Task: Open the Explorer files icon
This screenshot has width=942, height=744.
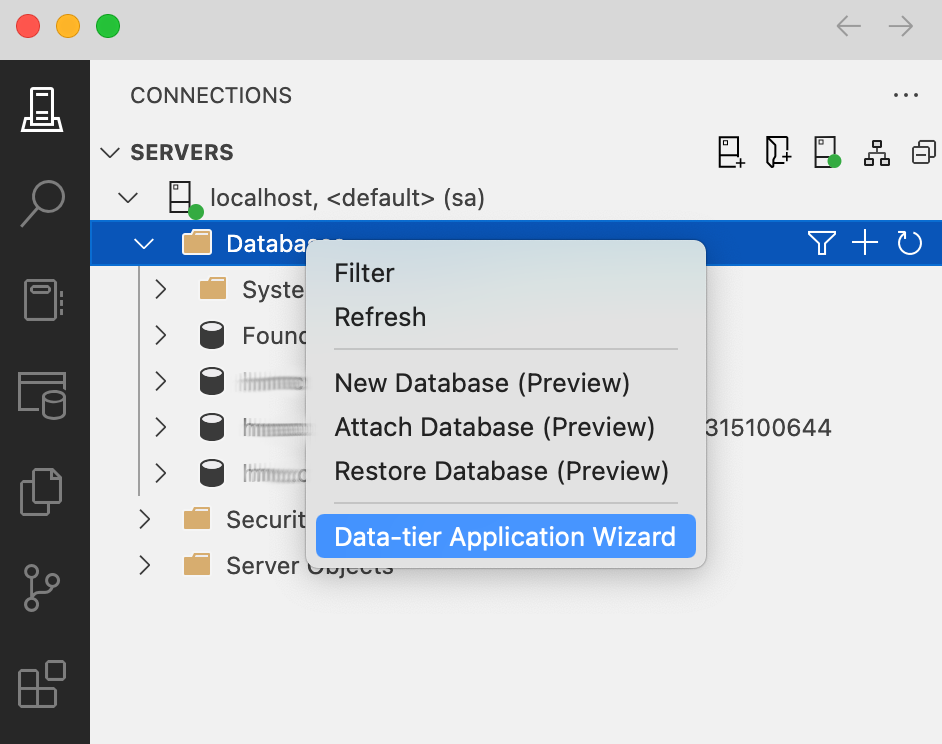Action: pyautogui.click(x=44, y=490)
